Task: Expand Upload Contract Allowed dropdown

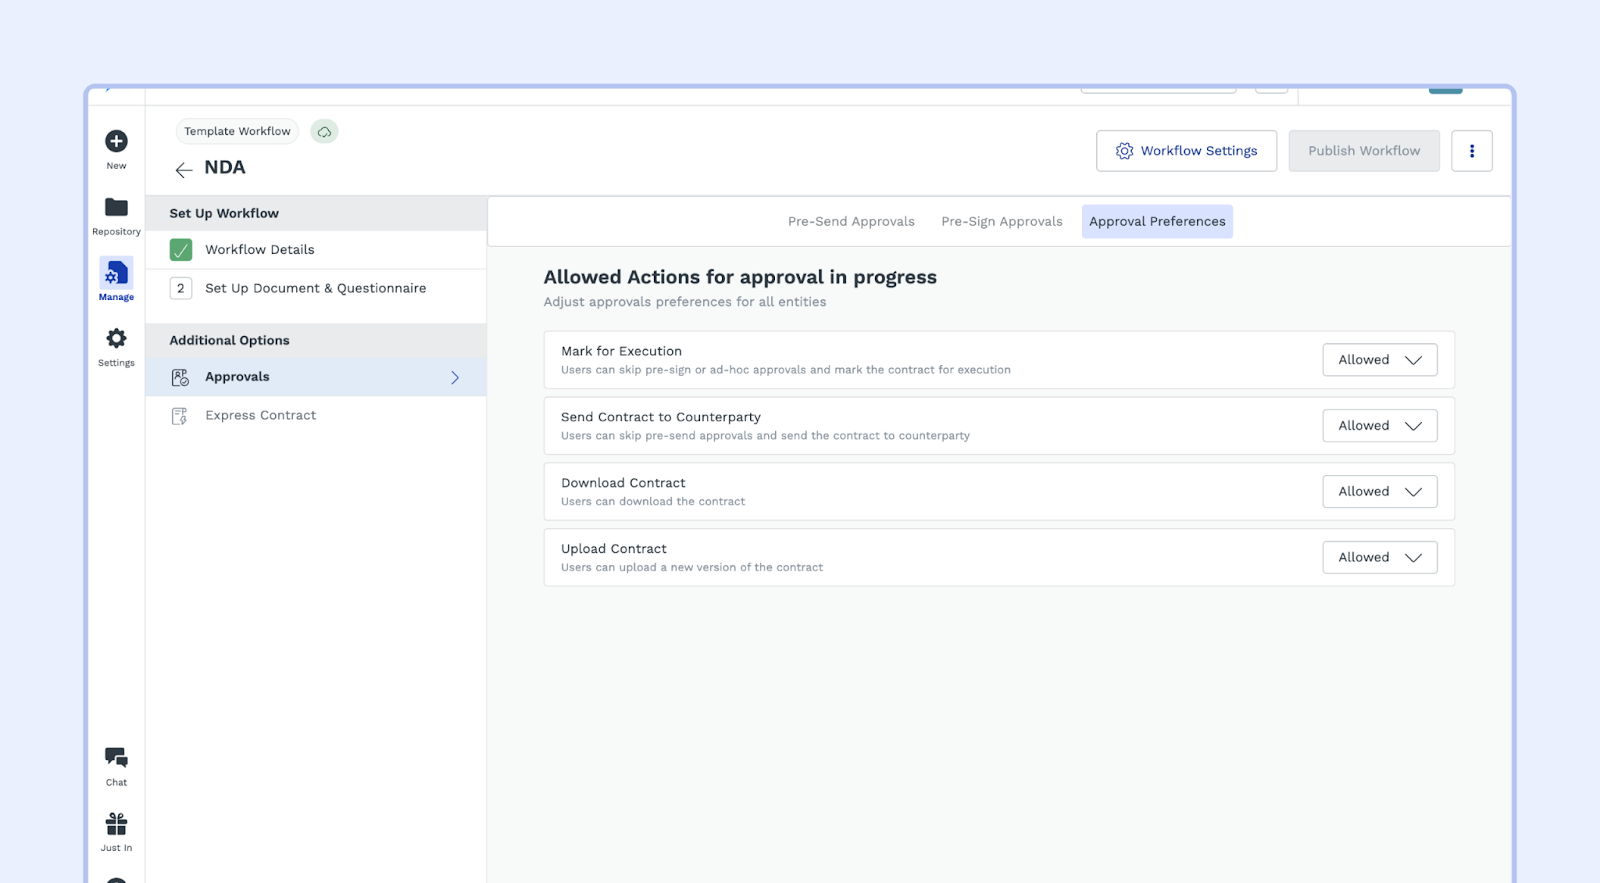Action: pos(1379,558)
